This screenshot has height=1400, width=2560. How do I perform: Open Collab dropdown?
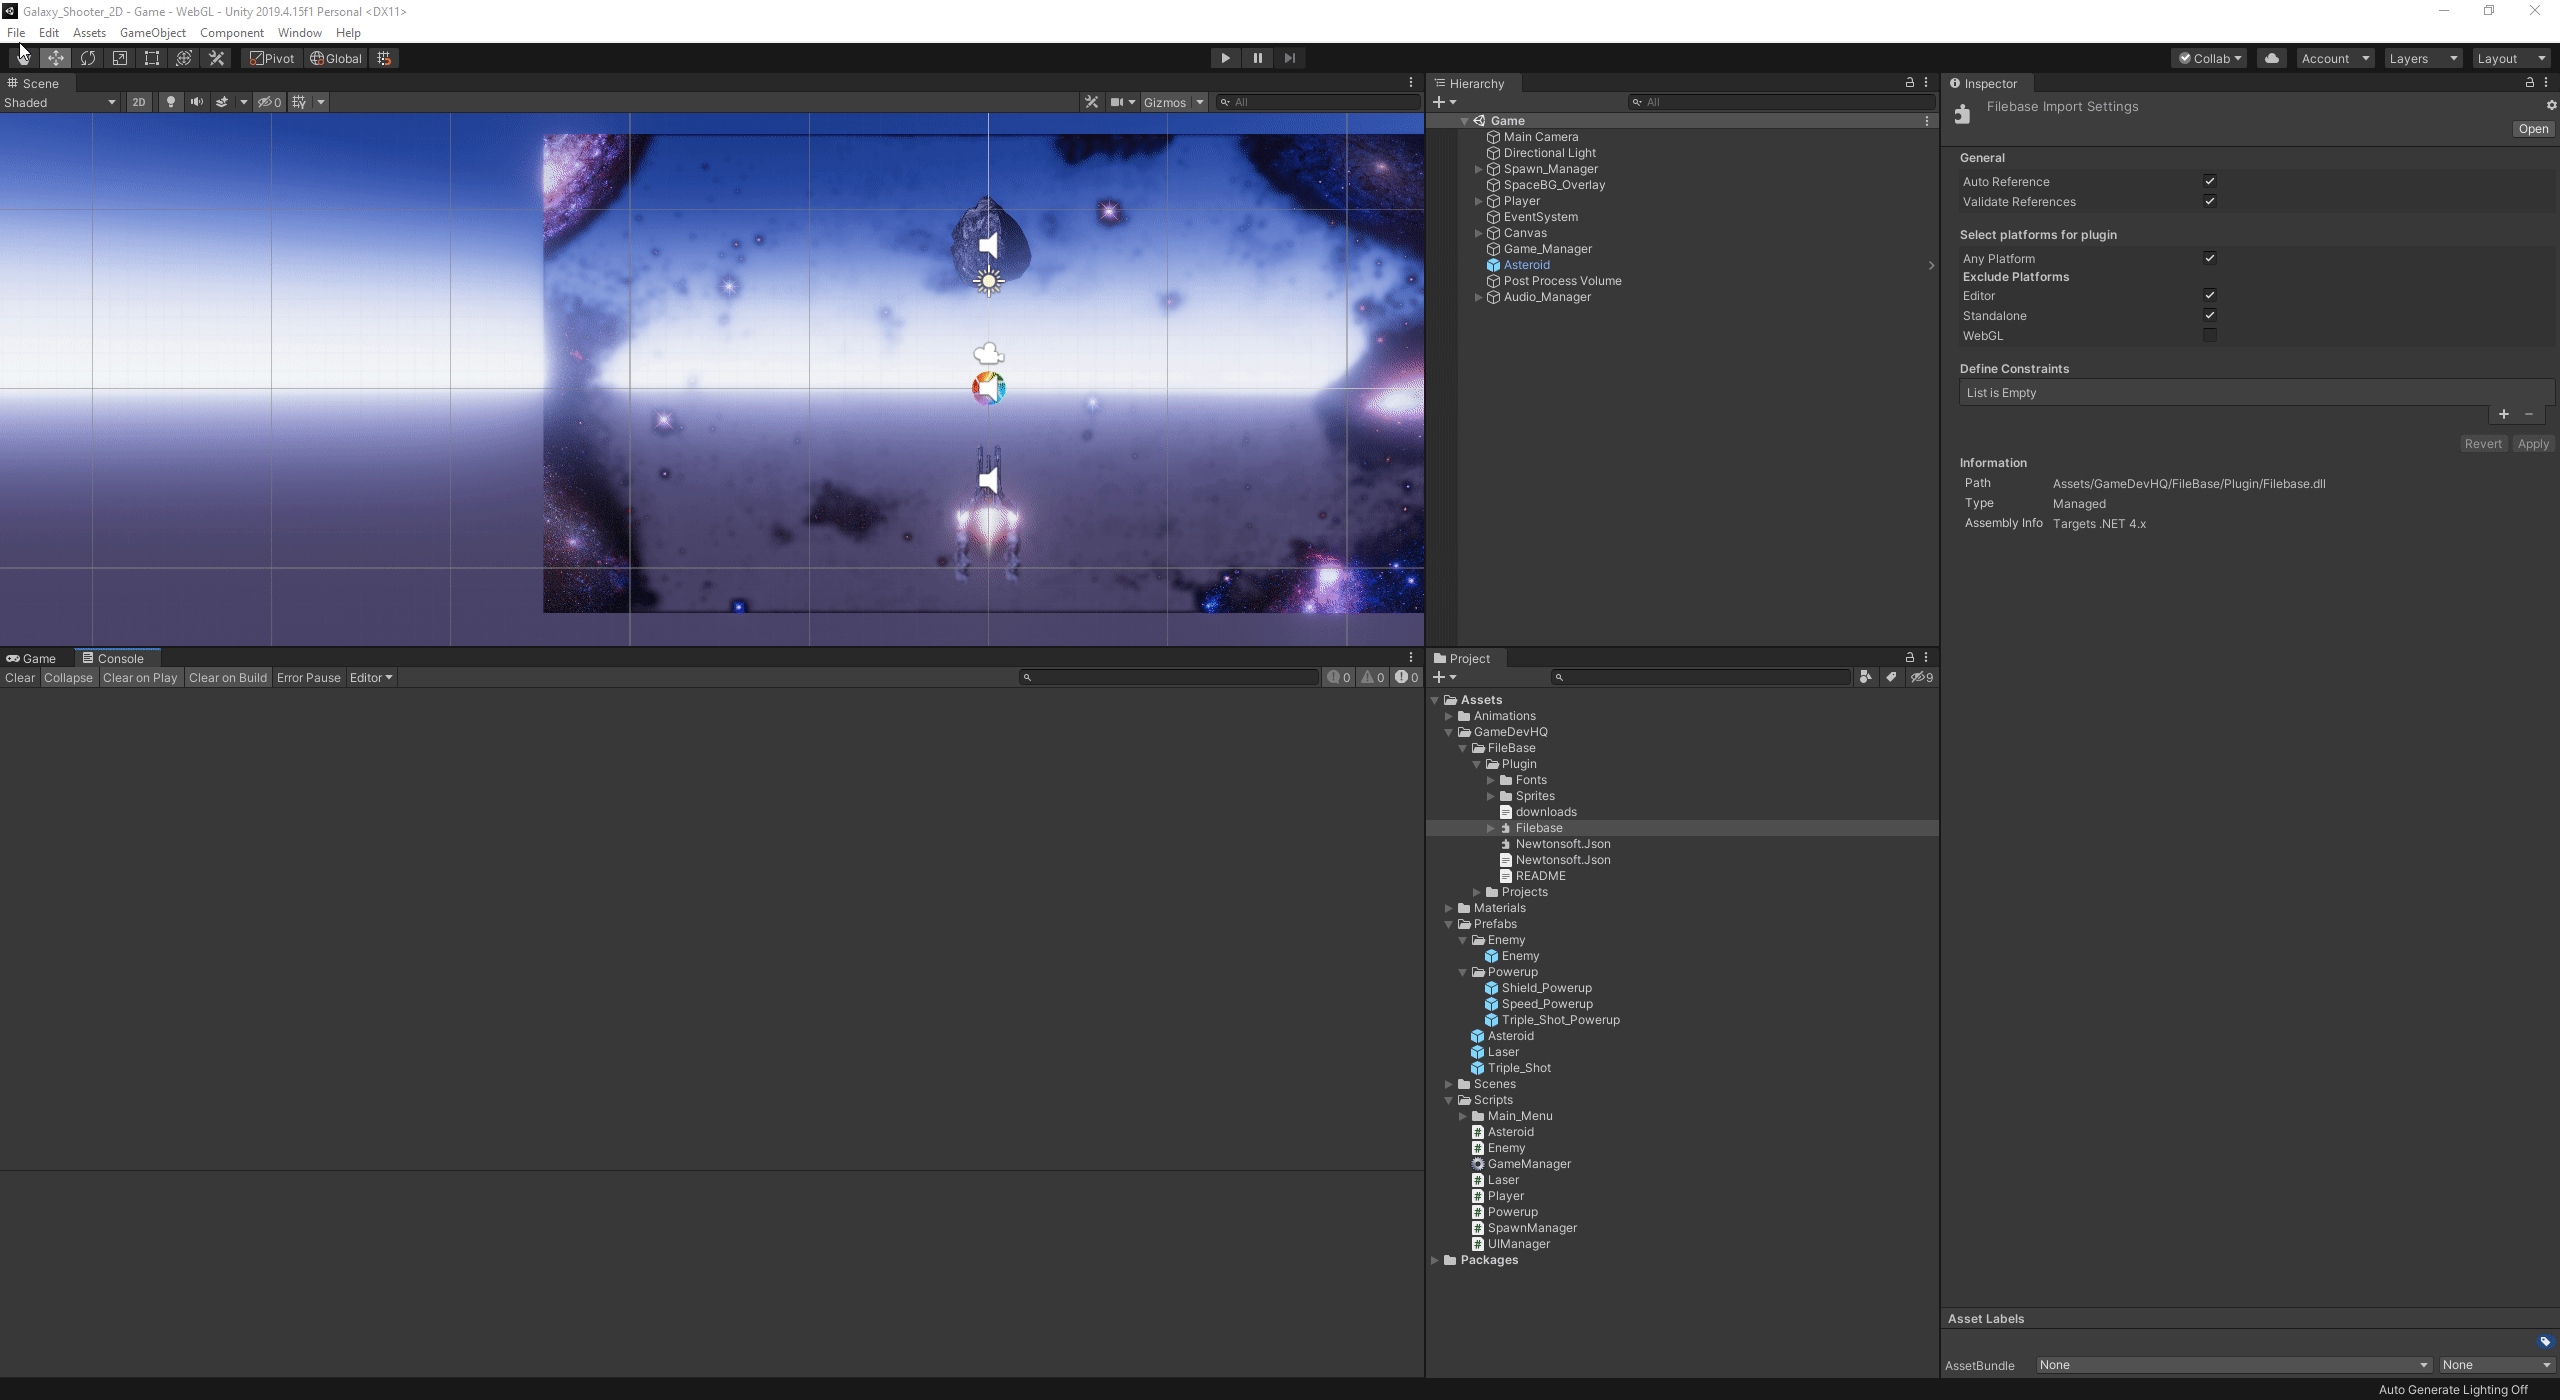[x=2210, y=58]
